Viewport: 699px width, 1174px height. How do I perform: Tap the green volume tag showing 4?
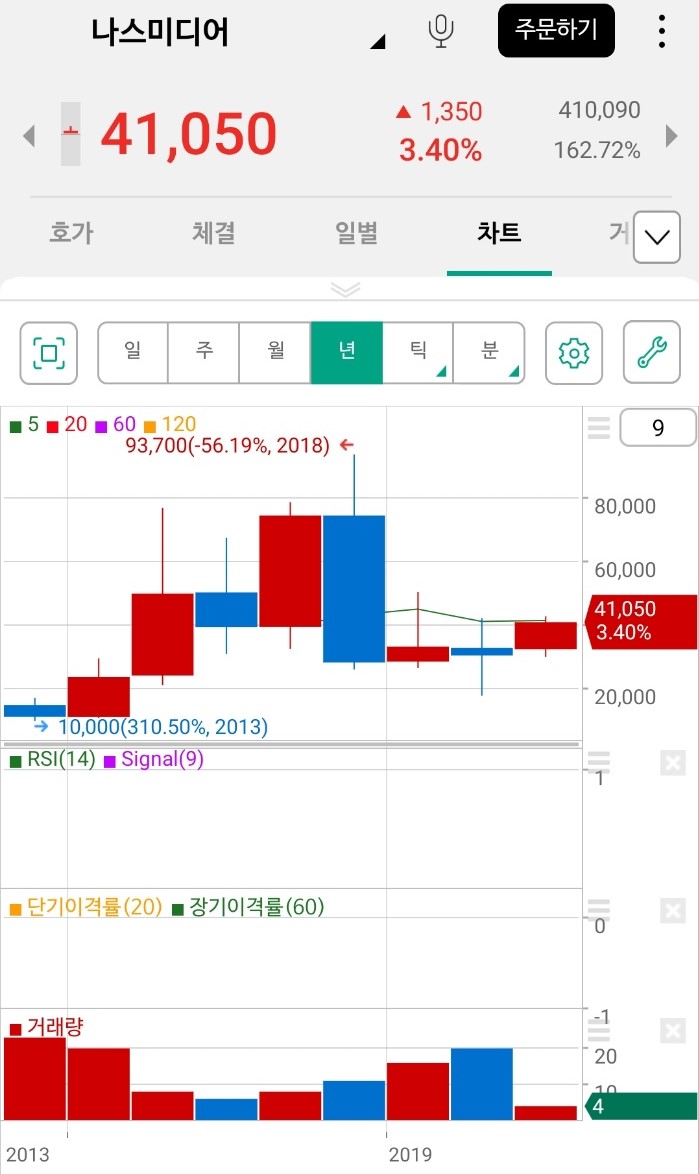641,1106
